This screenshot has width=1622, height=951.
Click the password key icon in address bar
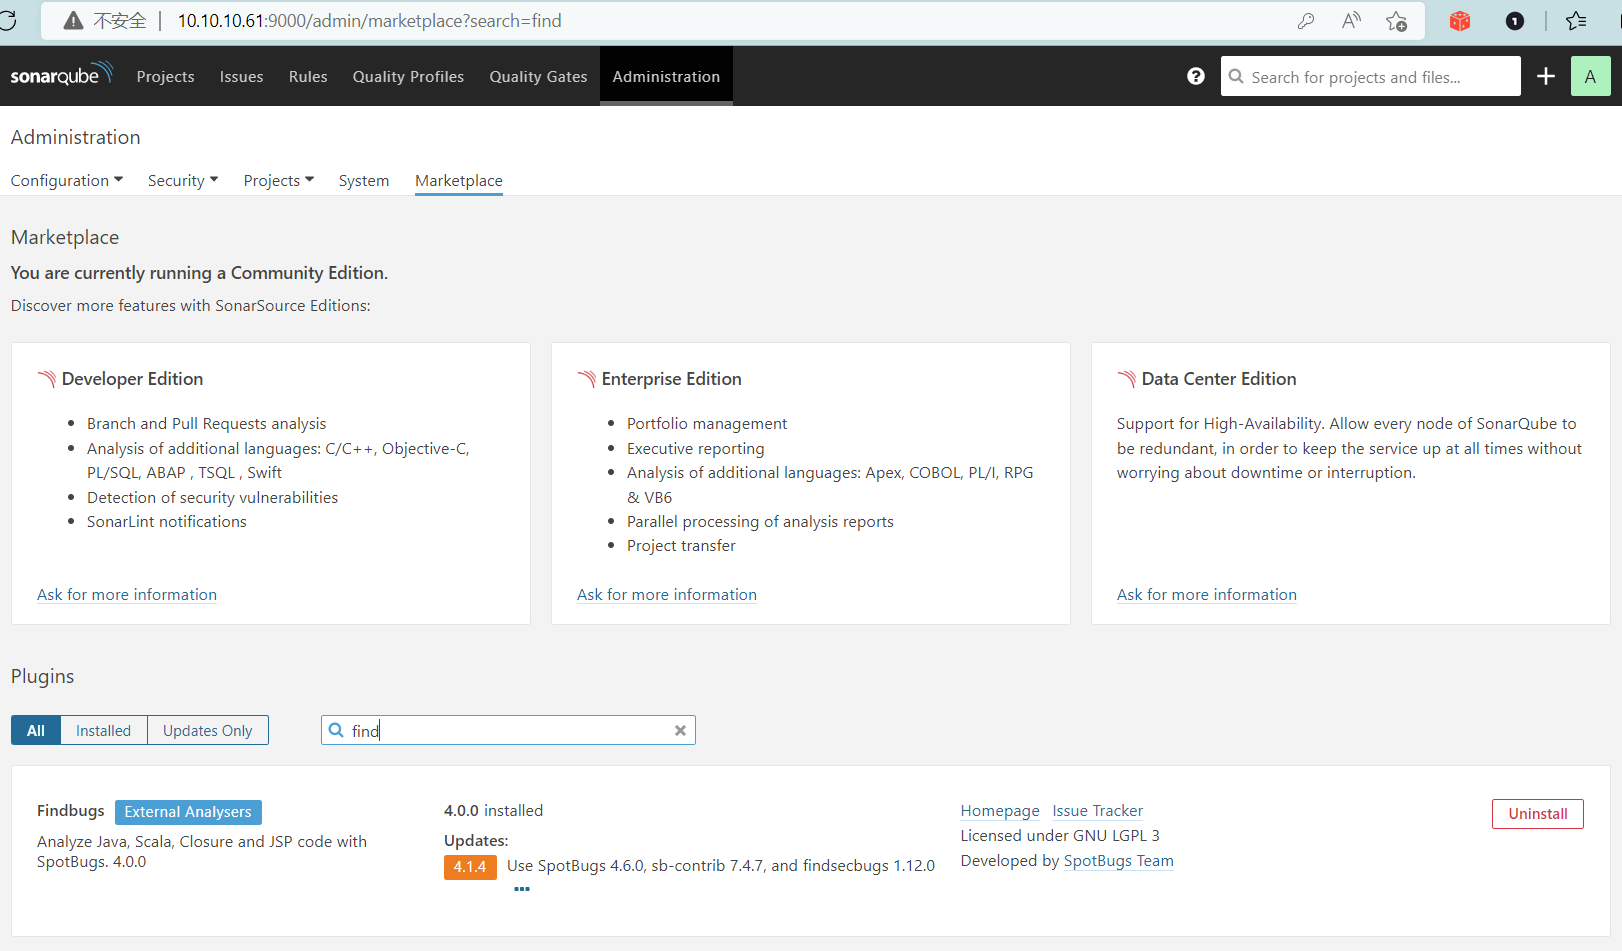(1305, 21)
